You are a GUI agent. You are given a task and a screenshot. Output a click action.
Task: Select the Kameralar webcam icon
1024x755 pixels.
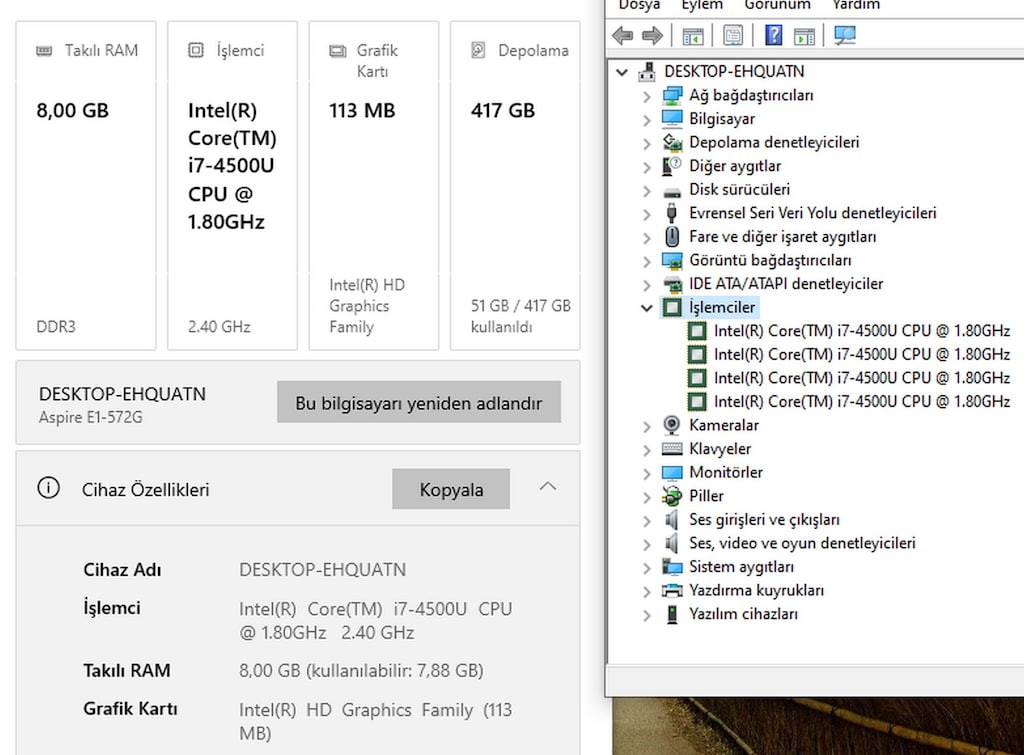[671, 425]
